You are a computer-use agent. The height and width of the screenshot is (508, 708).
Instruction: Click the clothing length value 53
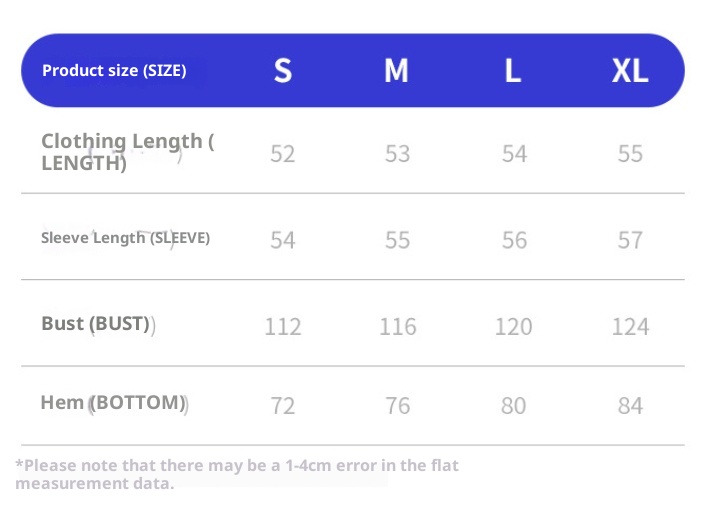pos(397,154)
